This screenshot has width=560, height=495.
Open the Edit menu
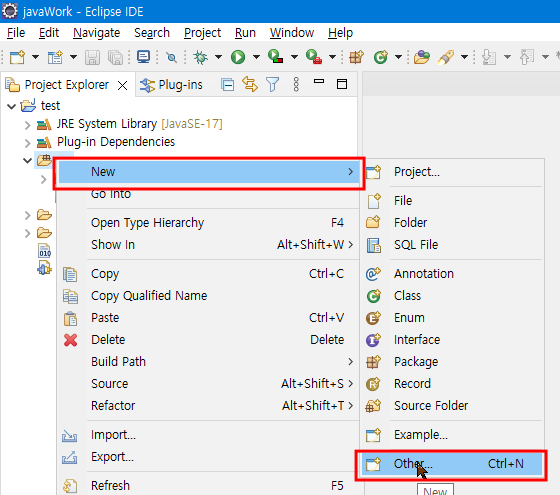49,33
